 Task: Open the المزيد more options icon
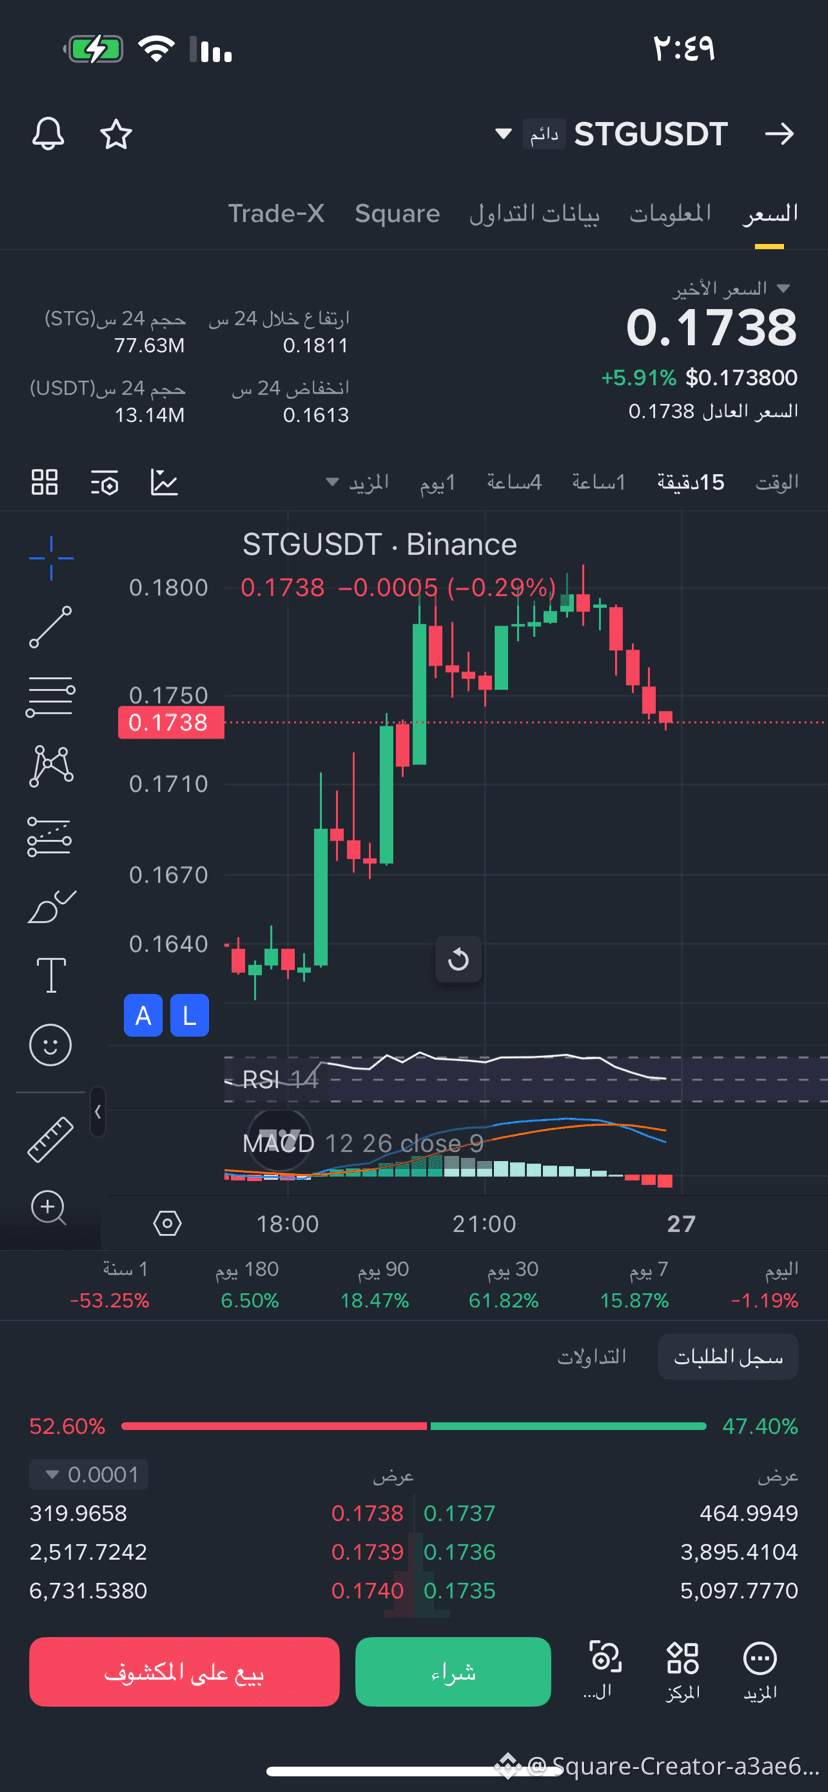coord(760,1671)
